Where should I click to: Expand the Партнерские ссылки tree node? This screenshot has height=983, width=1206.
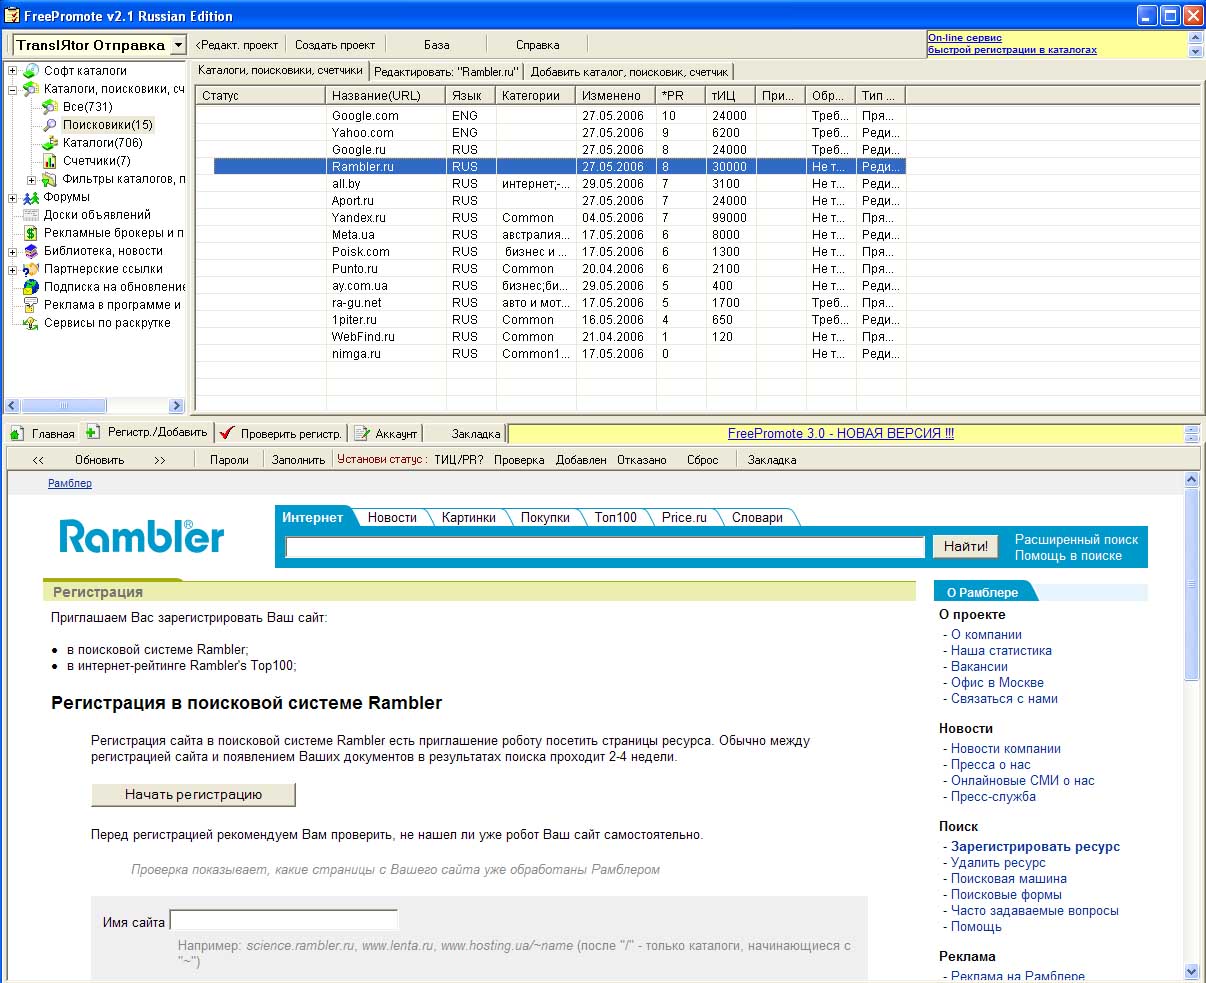[x=13, y=270]
